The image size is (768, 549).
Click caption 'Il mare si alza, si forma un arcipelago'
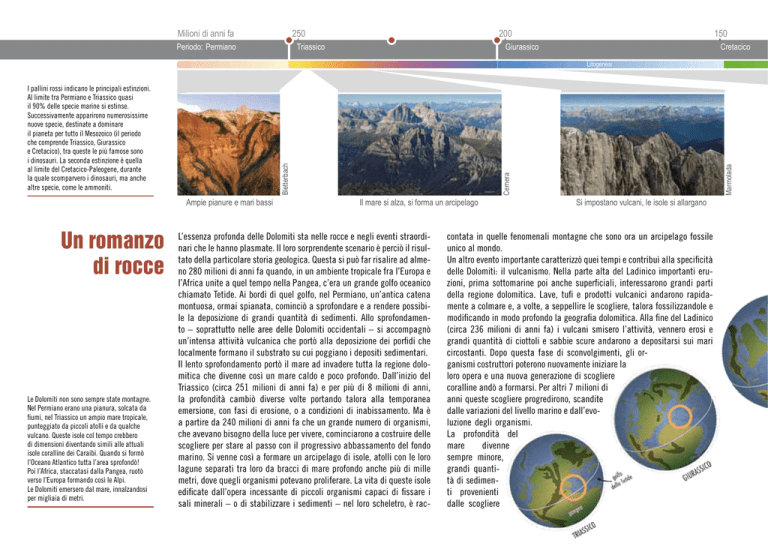(419, 202)
